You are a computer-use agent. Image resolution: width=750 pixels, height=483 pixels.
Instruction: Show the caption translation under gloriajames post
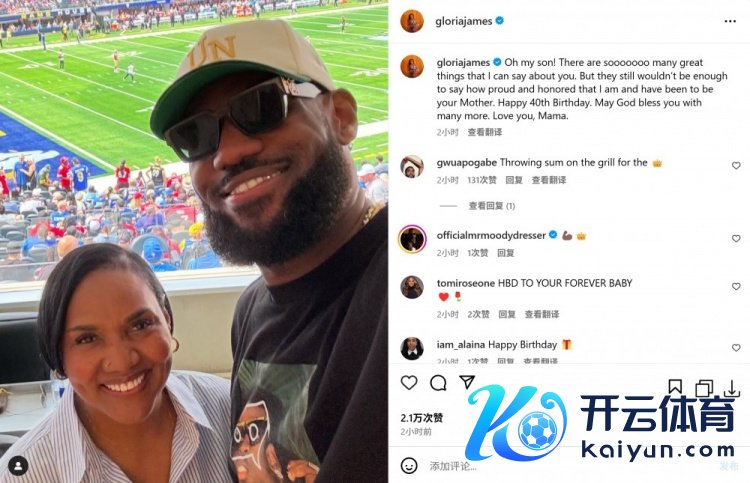pos(485,132)
